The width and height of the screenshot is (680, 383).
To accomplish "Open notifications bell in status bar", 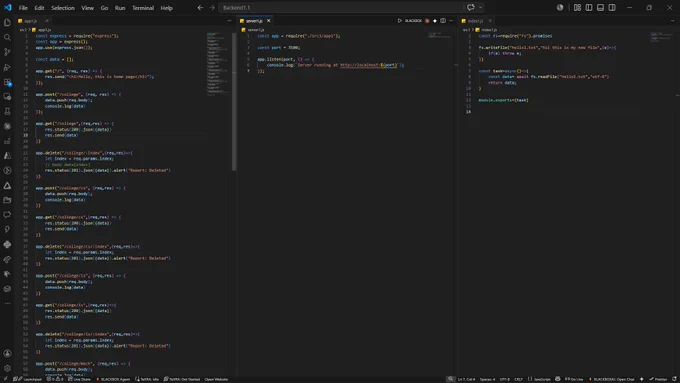I will (x=674, y=379).
